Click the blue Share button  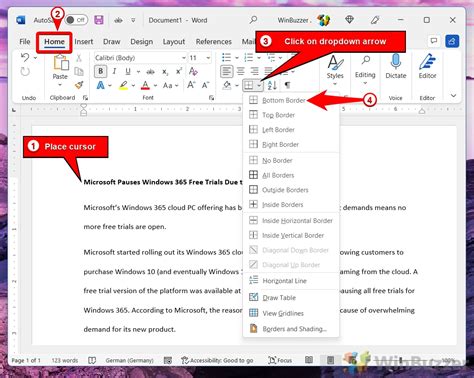pyautogui.click(x=452, y=41)
